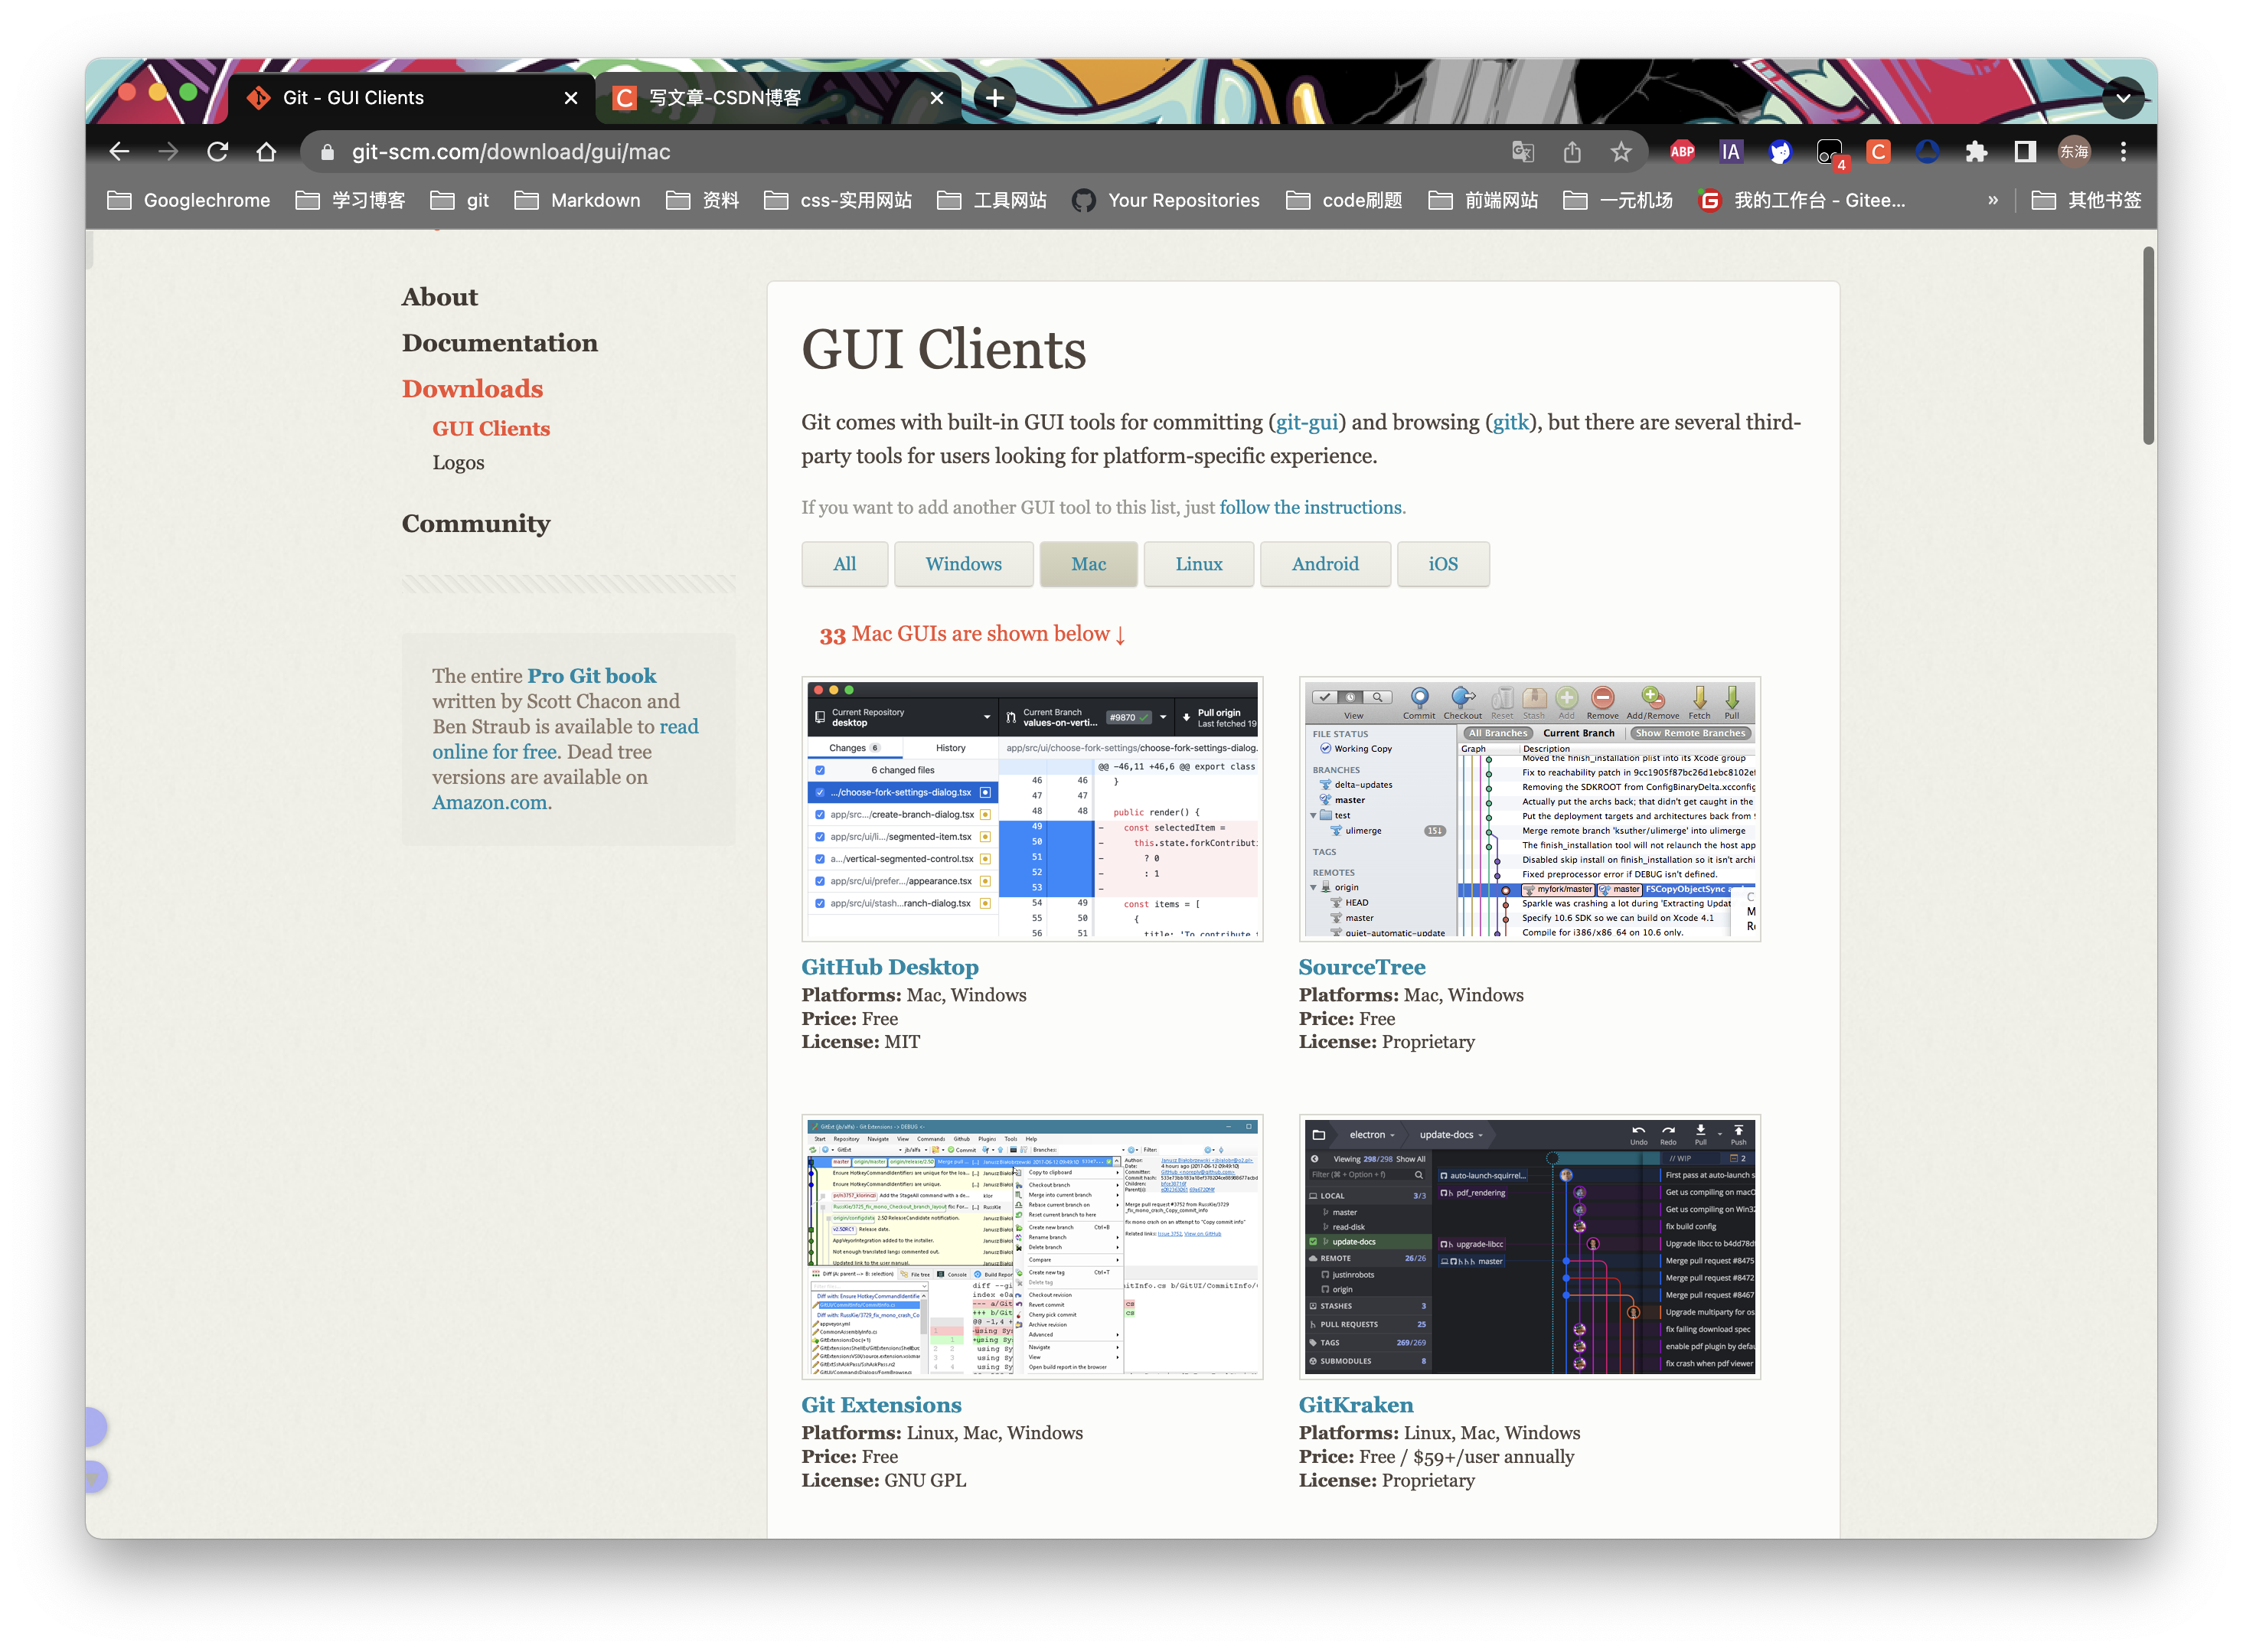
Task: Open the Google Translate page icon
Action: click(1523, 152)
